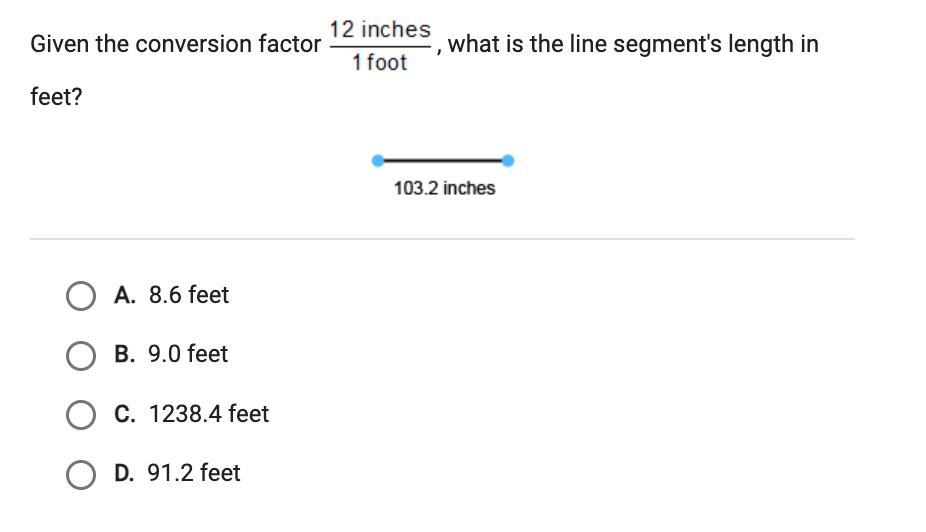The image size is (926, 532).
Task: Click the left blue endpoint of the segment
Action: point(377,160)
